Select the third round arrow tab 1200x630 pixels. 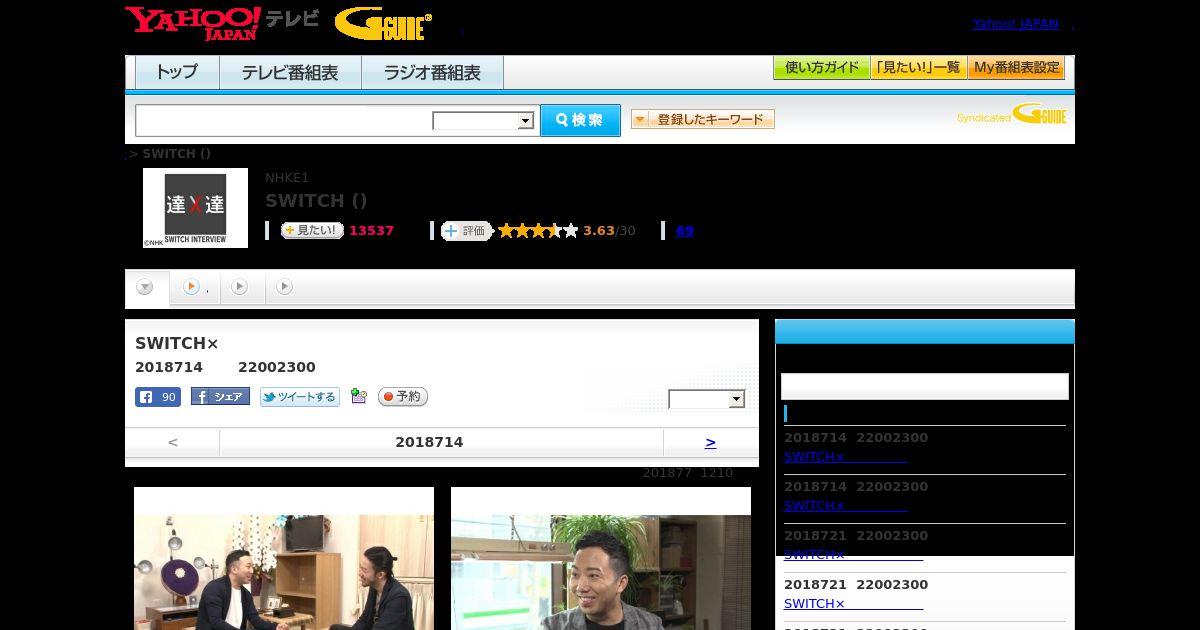pyautogui.click(x=239, y=287)
